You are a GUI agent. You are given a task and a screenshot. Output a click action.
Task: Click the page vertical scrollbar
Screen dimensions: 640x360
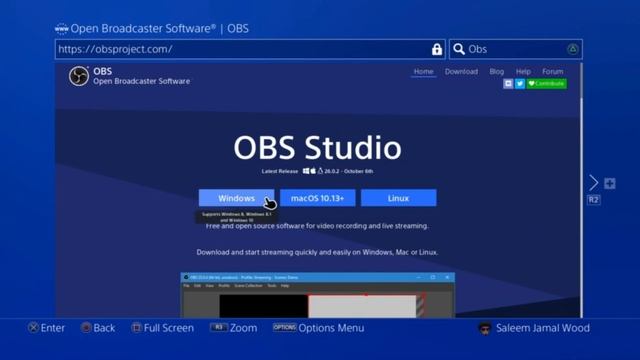(581, 190)
